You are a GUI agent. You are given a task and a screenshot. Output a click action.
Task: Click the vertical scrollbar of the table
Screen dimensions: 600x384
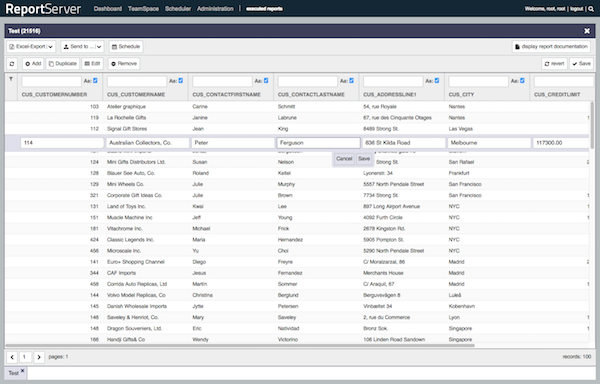click(x=592, y=125)
